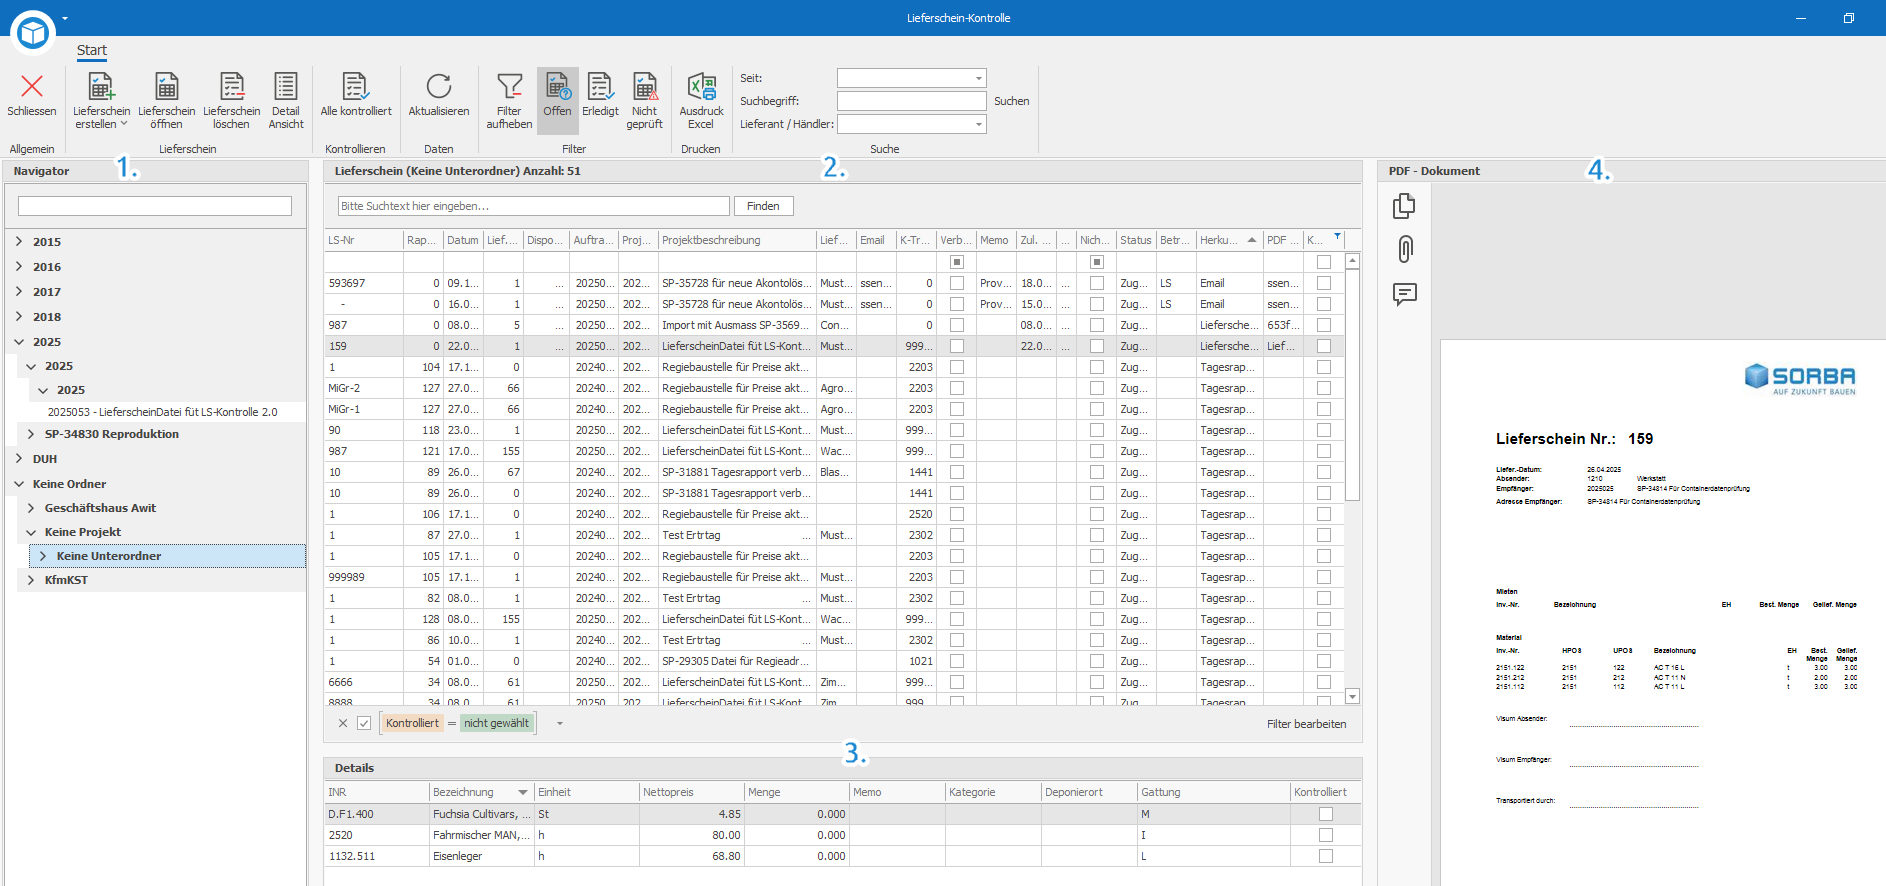Click the Suchen button
Viewport: 1886px width, 886px height.
pyautogui.click(x=1012, y=101)
